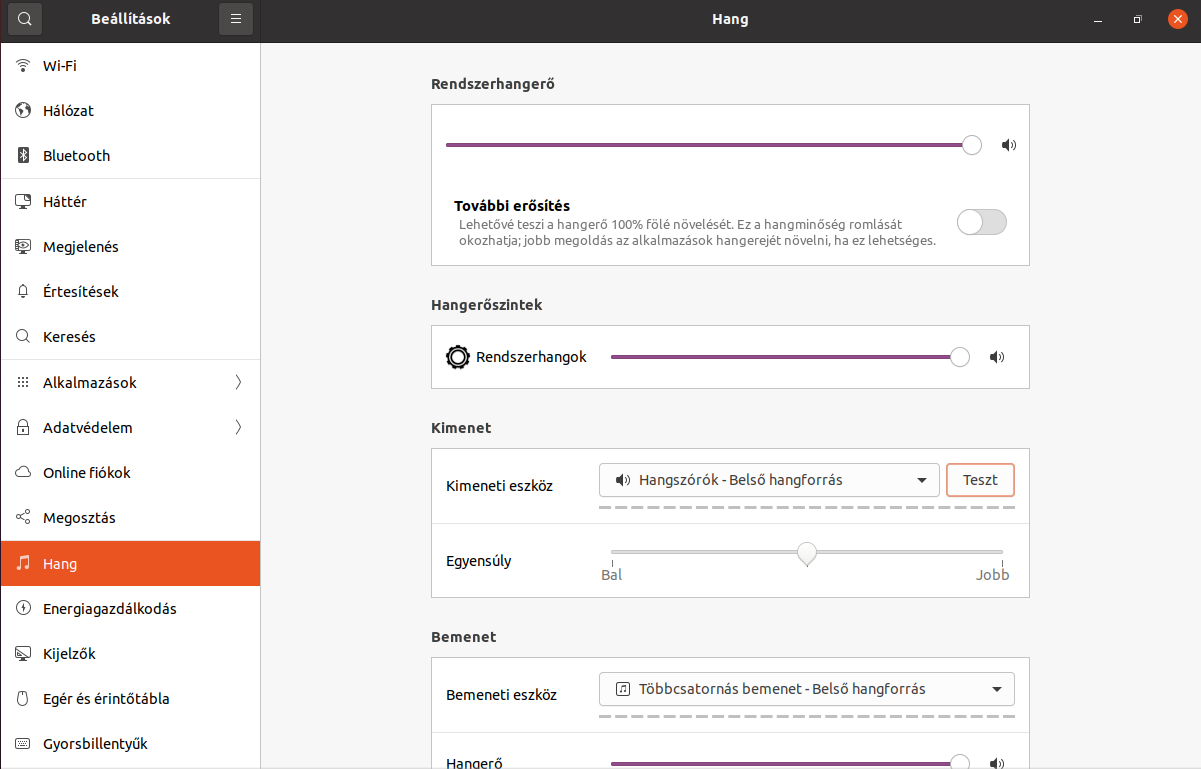Minimize the Settings window

pos(1099,19)
